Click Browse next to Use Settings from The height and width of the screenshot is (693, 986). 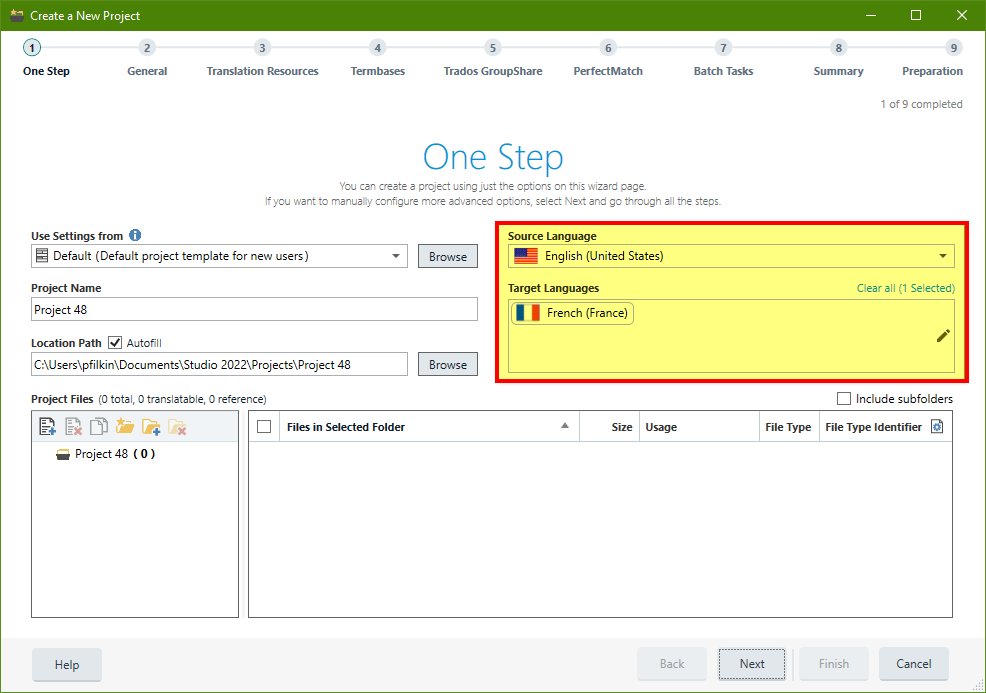click(448, 256)
